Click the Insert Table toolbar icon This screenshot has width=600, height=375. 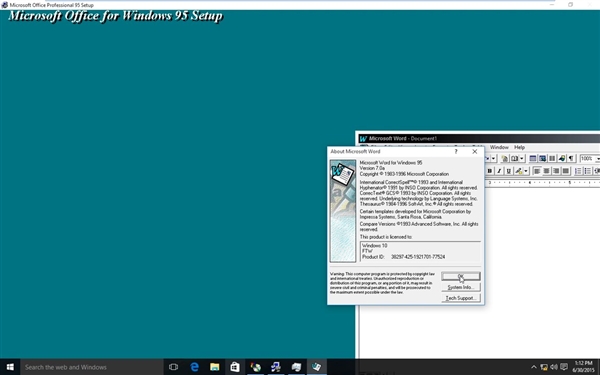pyautogui.click(x=533, y=158)
